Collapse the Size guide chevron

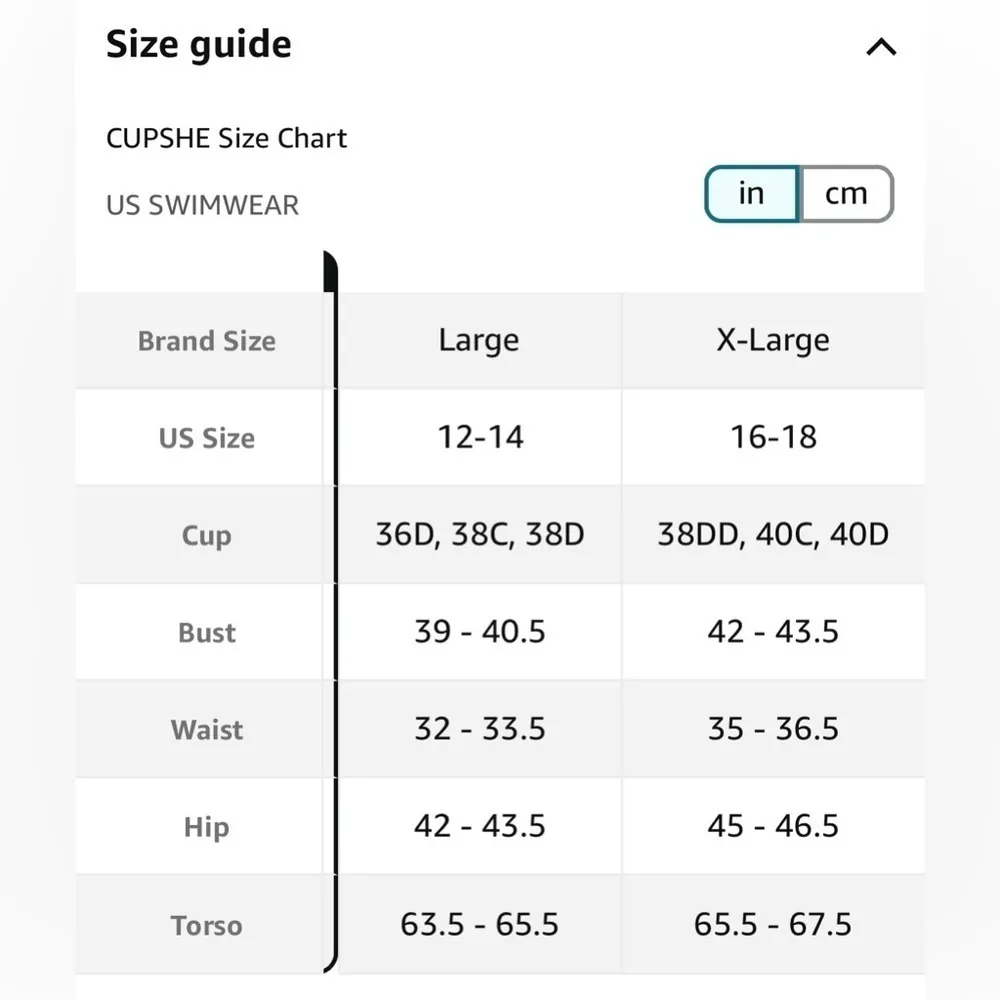click(881, 47)
